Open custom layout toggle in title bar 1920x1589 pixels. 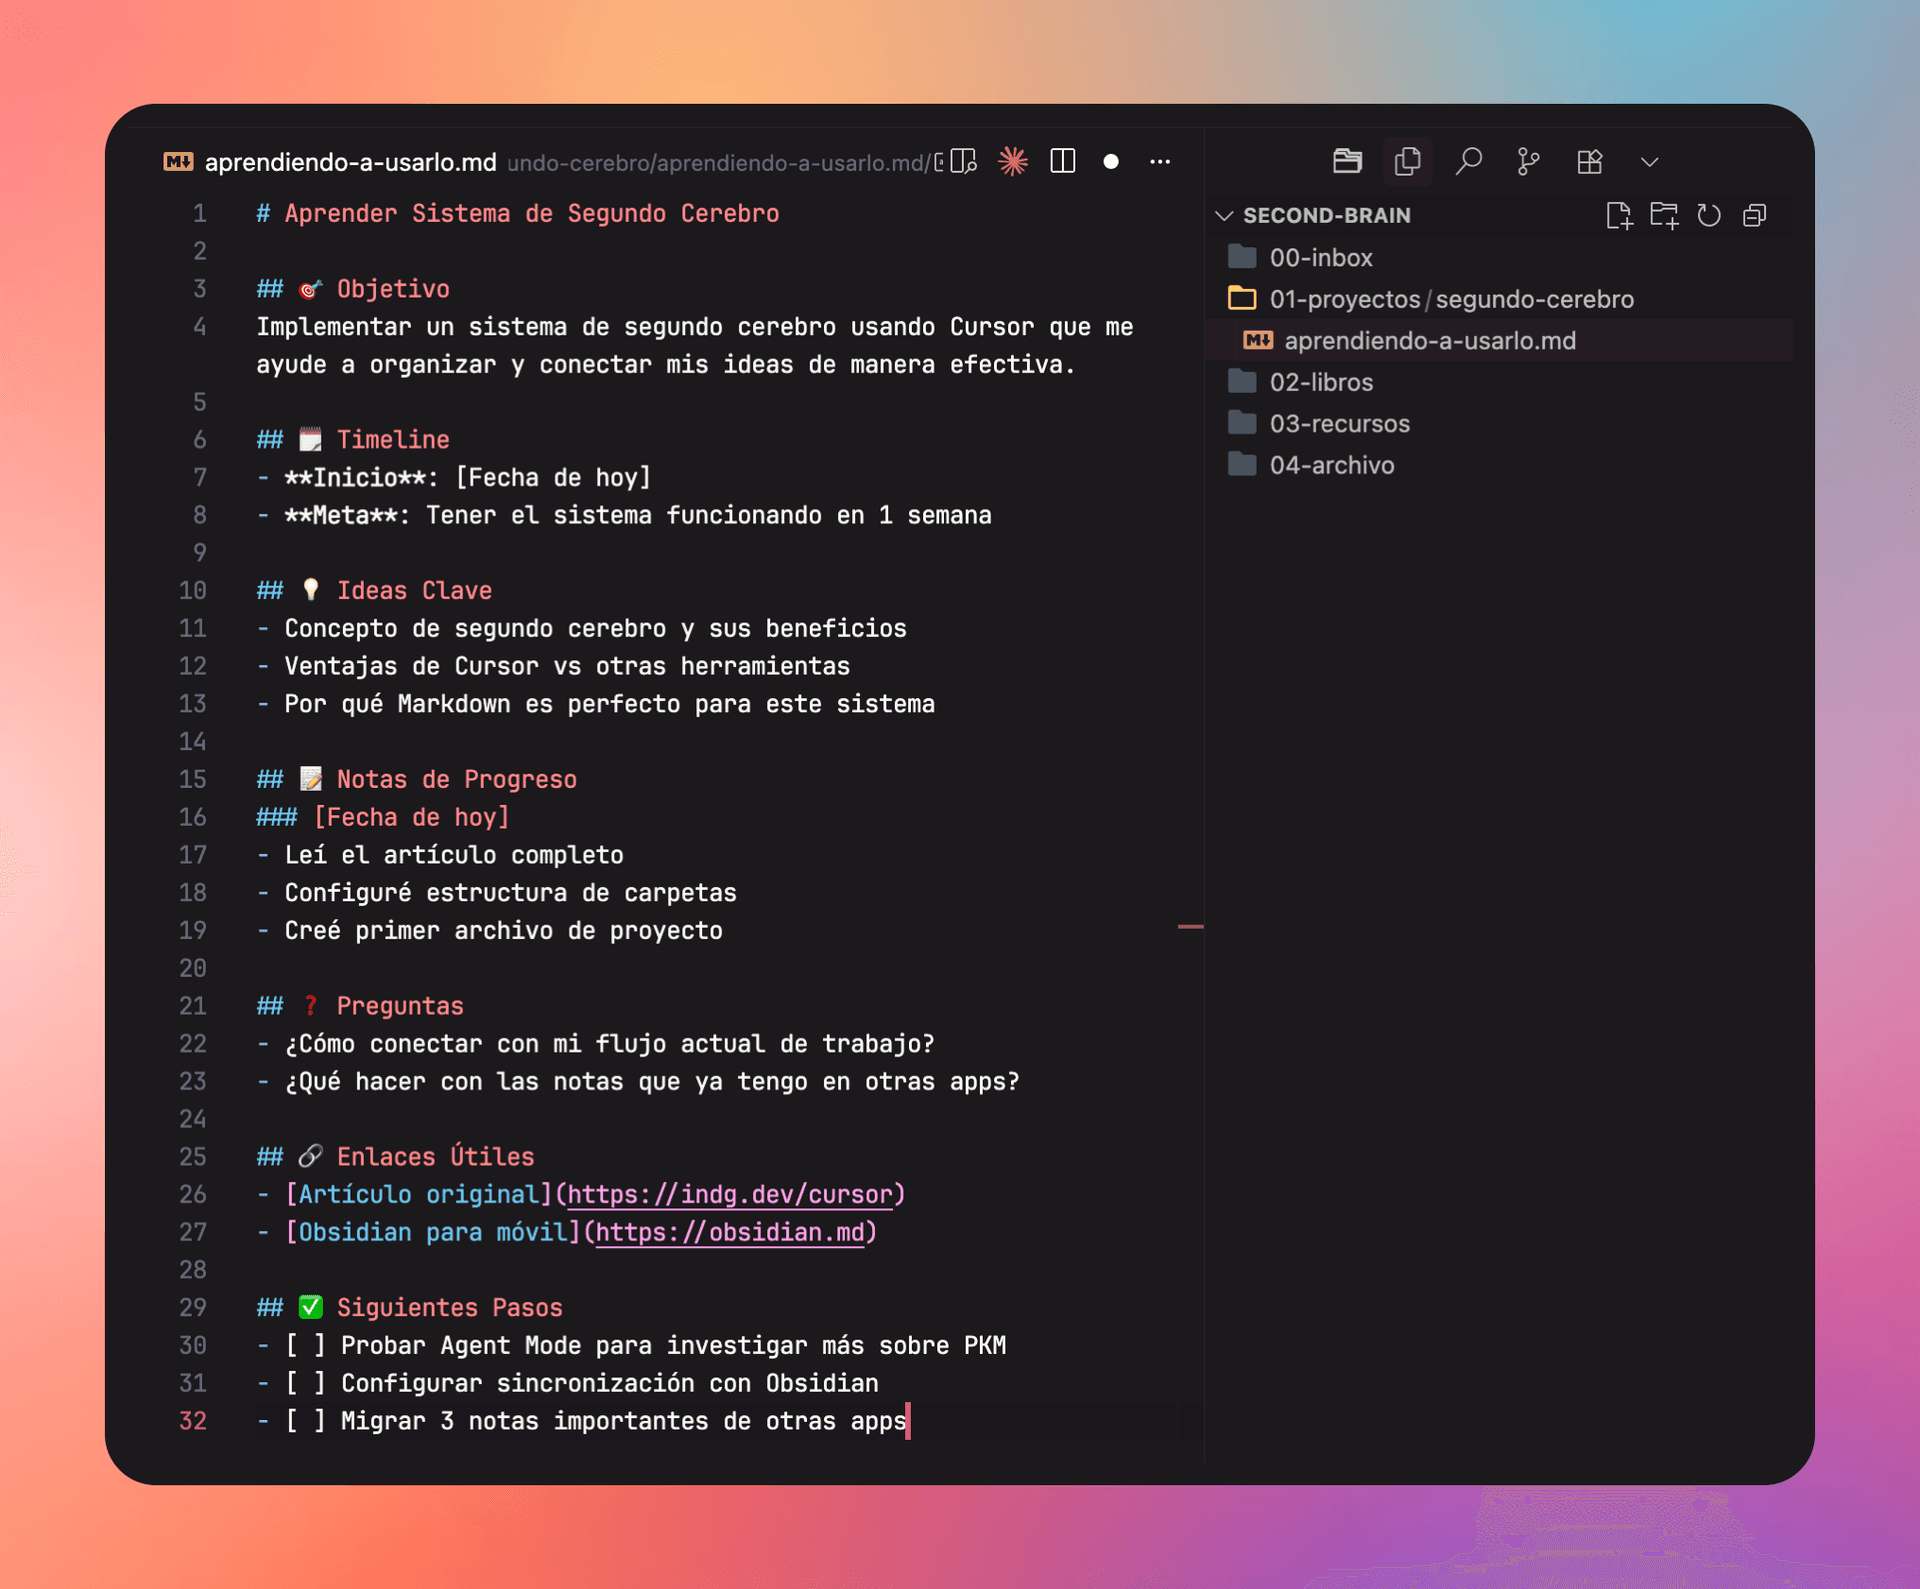coord(962,160)
